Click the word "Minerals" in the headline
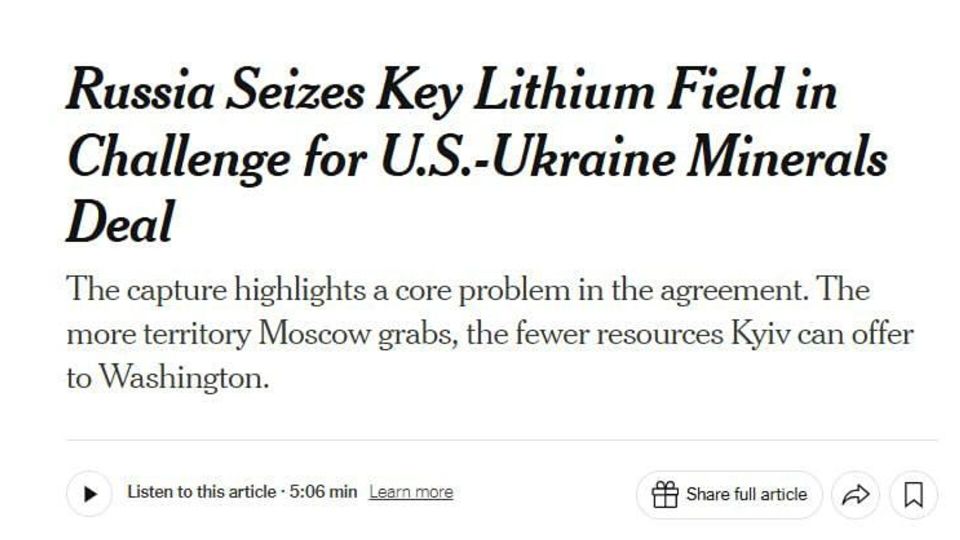960x540 pixels. tap(787, 158)
